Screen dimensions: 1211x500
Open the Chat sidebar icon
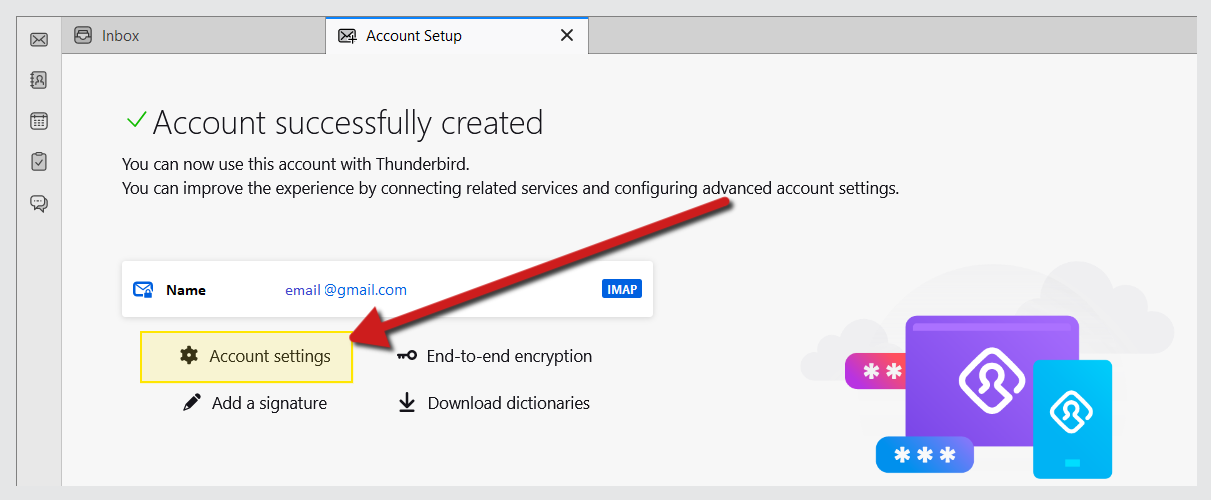coord(39,203)
